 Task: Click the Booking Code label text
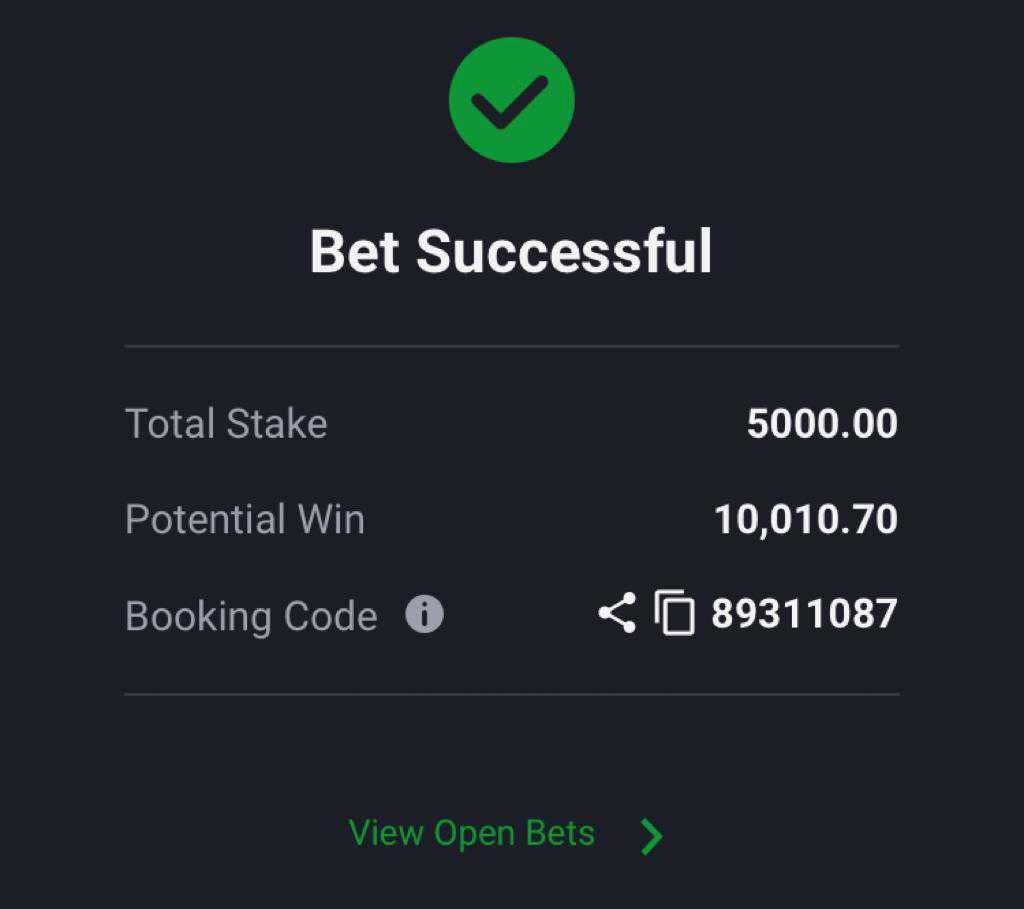251,616
